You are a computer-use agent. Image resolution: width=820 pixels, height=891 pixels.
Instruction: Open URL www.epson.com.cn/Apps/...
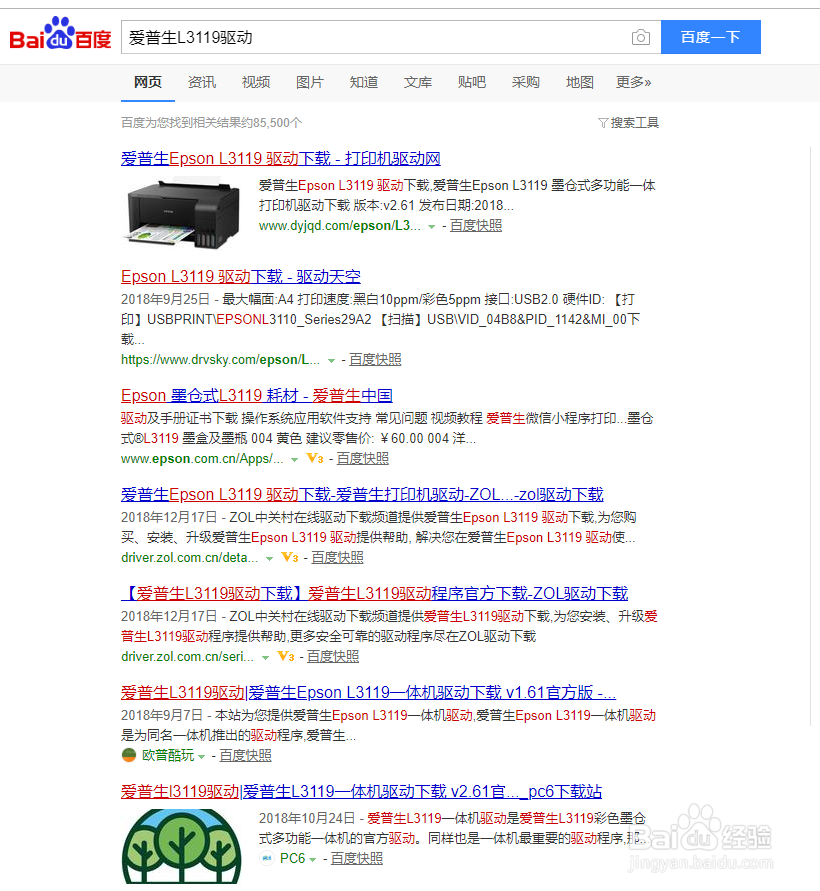pyautogui.click(x=202, y=459)
